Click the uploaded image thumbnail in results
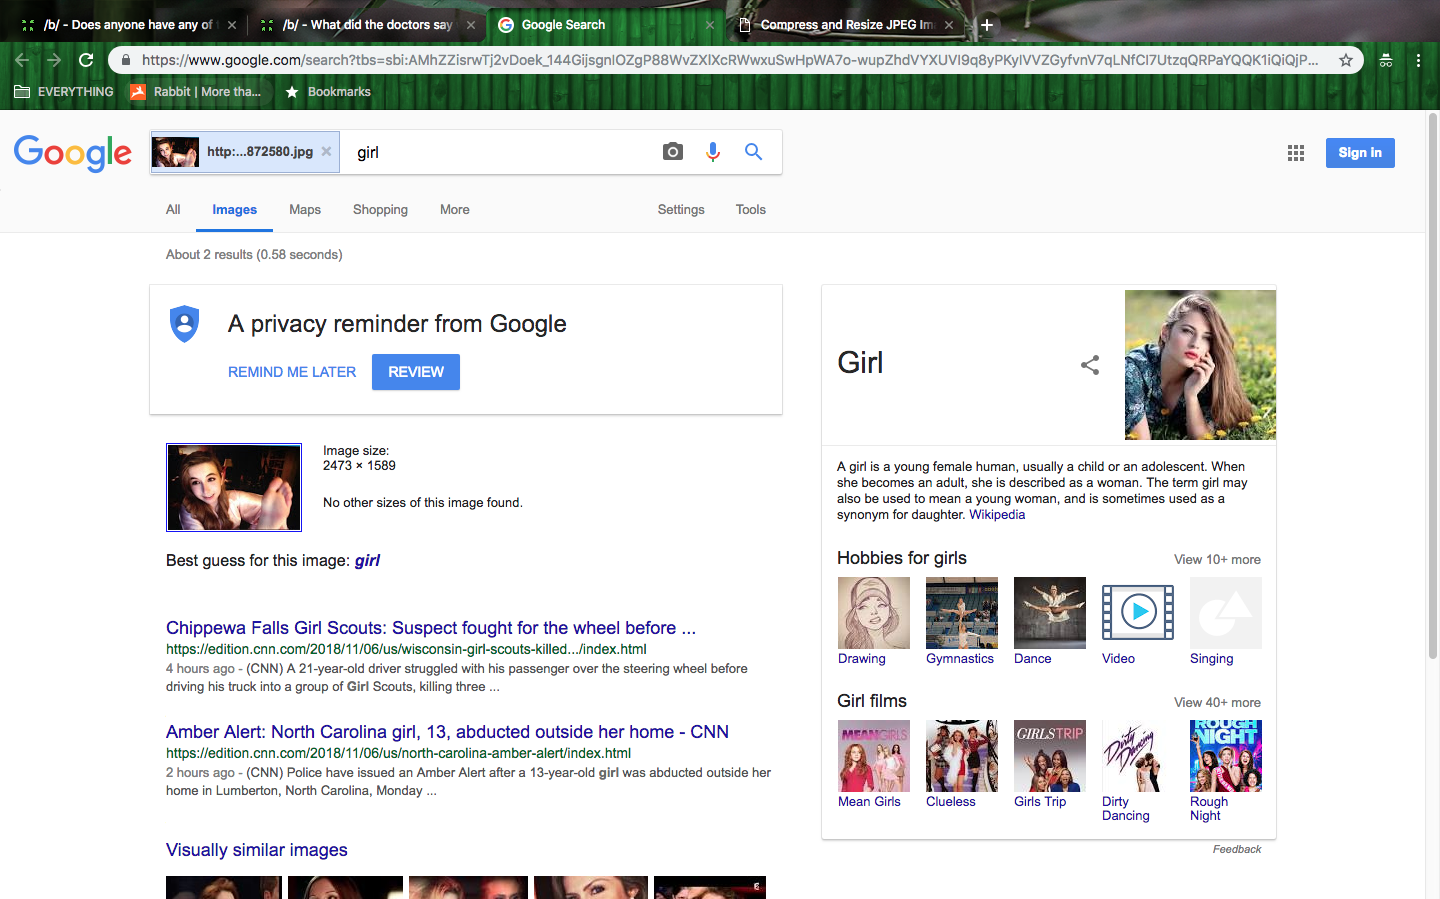Image resolution: width=1440 pixels, height=899 pixels. point(234,487)
